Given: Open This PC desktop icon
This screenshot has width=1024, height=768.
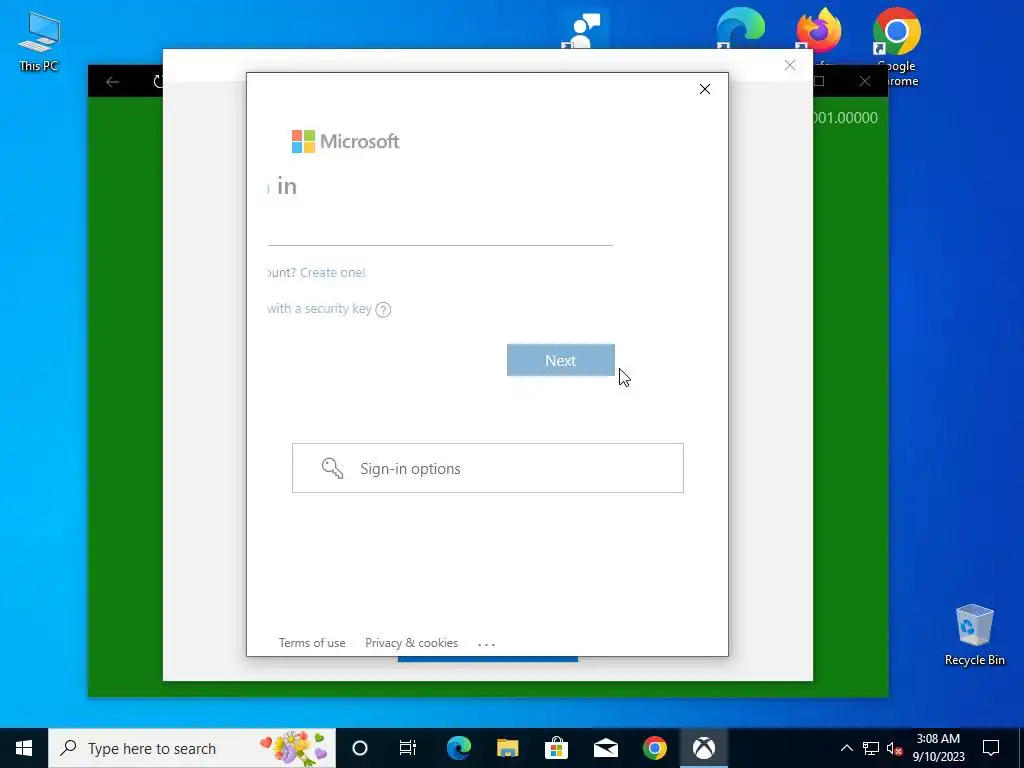Looking at the screenshot, I should (39, 41).
